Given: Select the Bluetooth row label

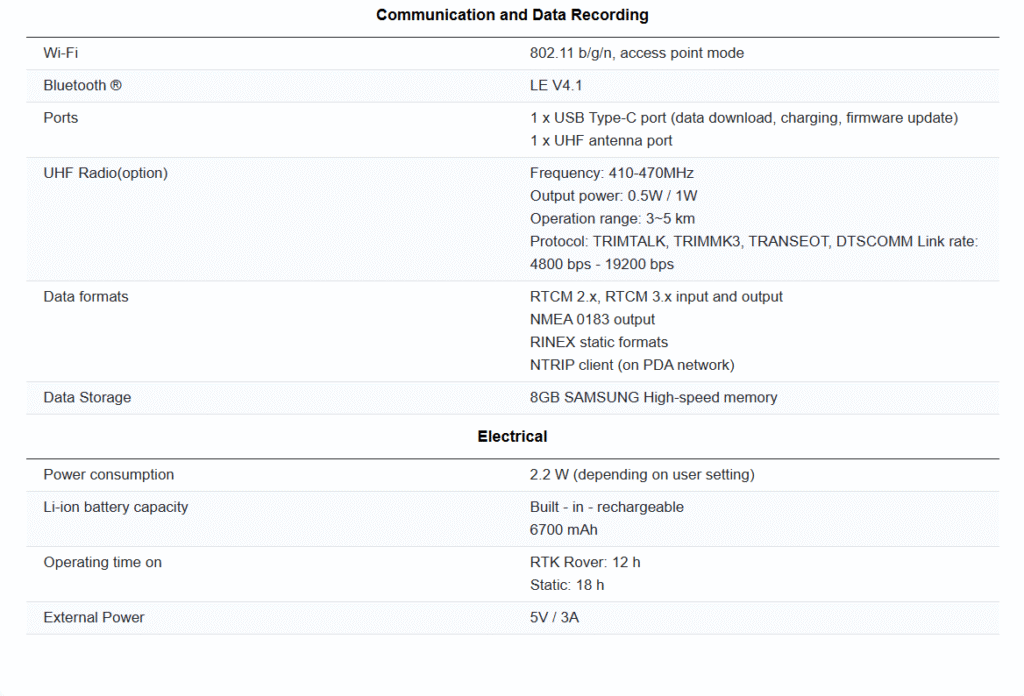Looking at the screenshot, I should tap(82, 86).
